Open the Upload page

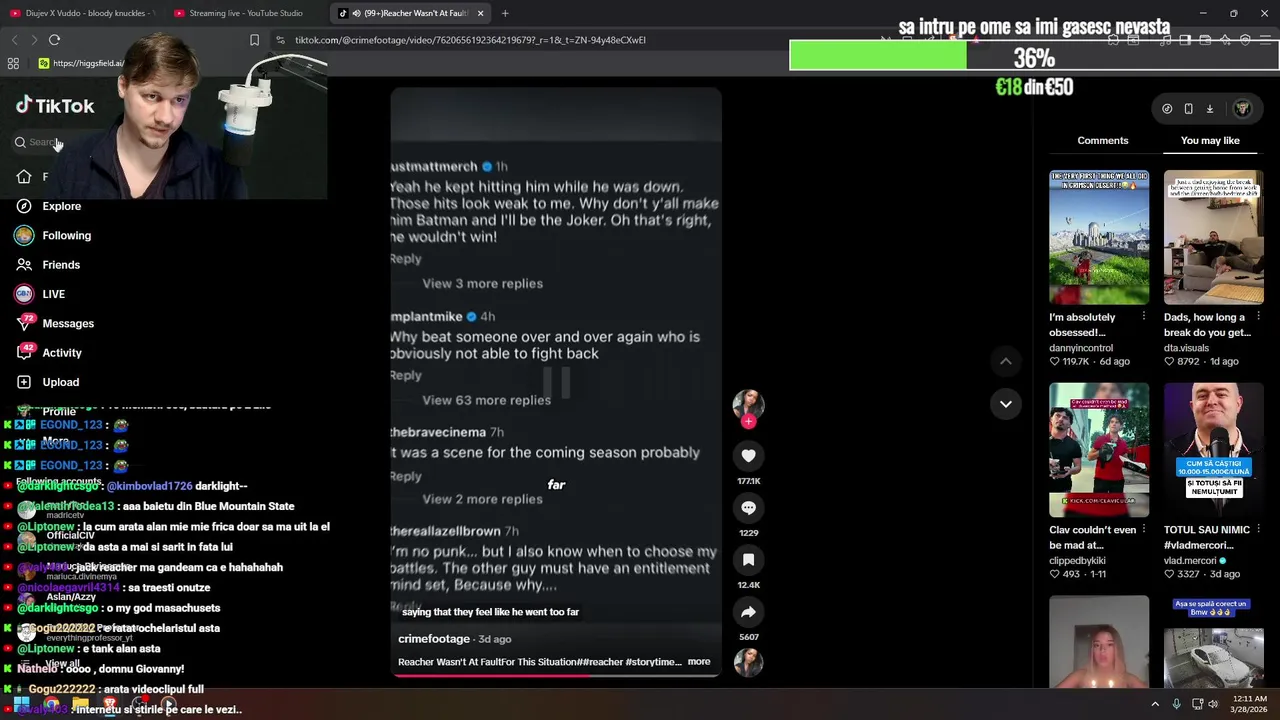click(x=47, y=382)
